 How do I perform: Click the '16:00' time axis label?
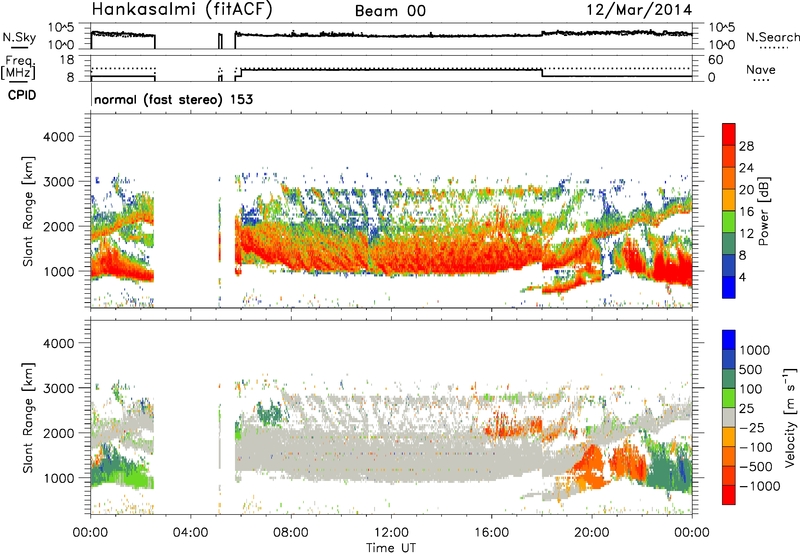pyautogui.click(x=491, y=533)
